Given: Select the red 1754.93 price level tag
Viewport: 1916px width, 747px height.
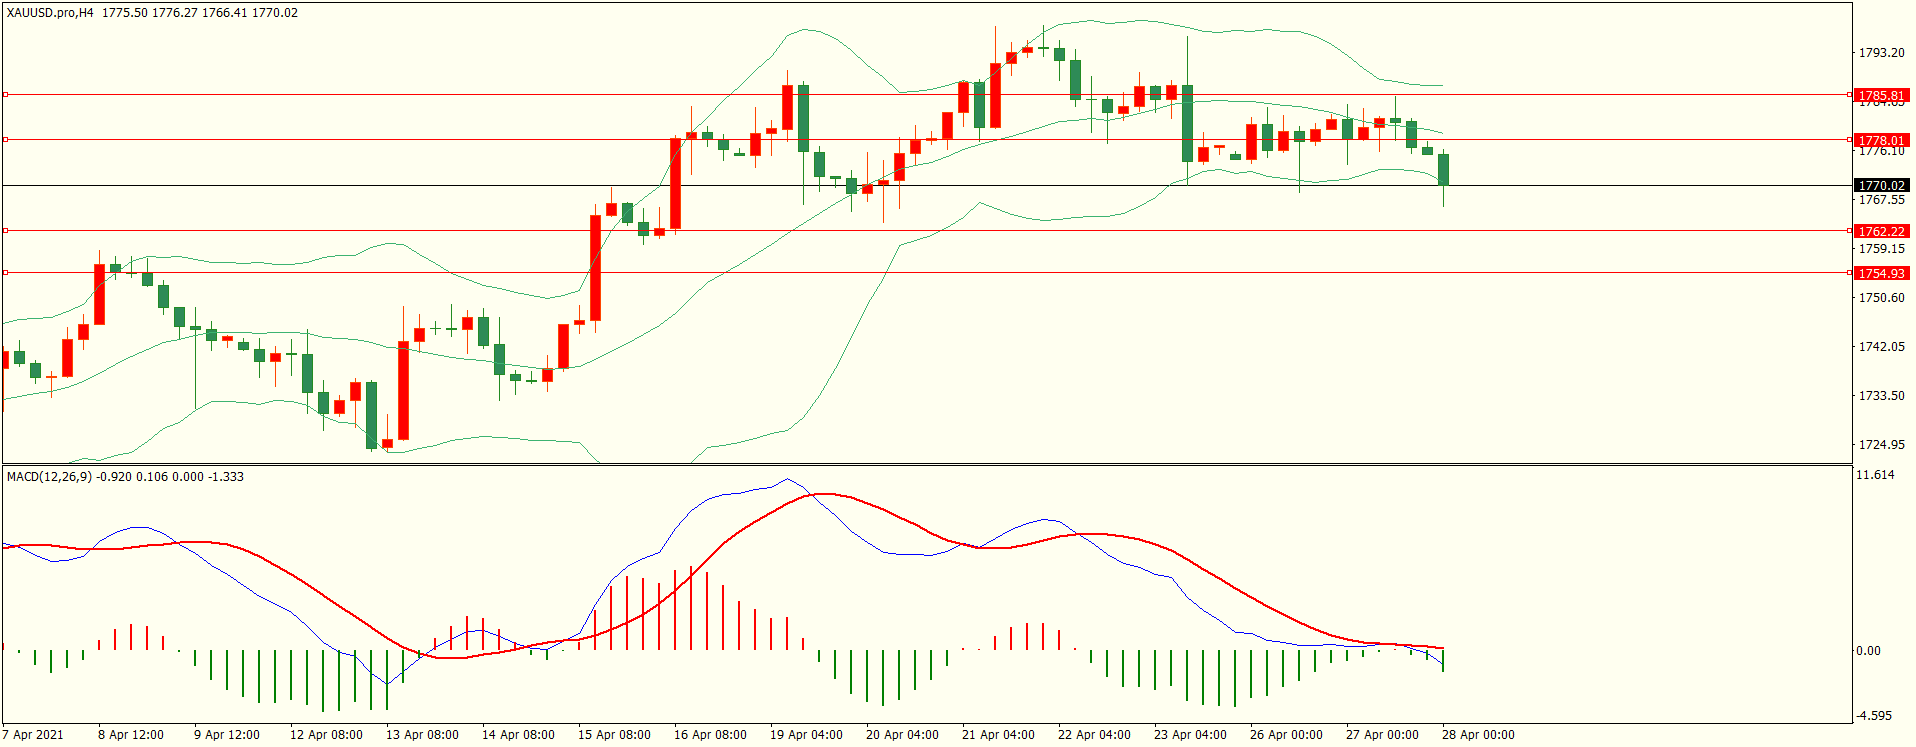Looking at the screenshot, I should pos(1882,274).
